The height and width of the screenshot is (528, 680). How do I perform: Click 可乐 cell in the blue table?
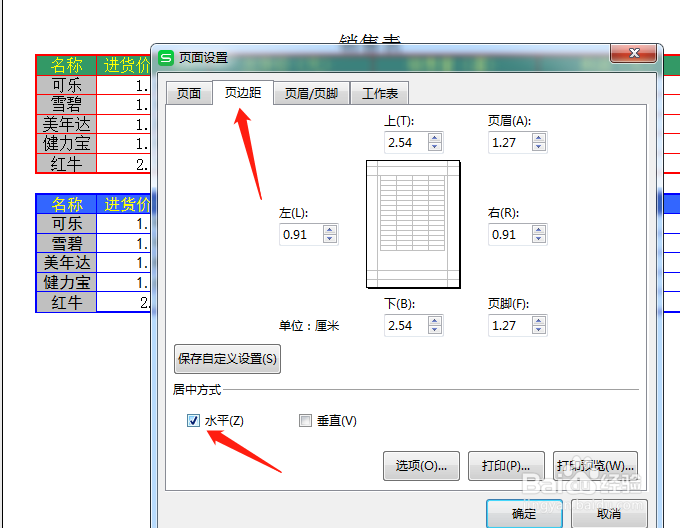coord(66,224)
